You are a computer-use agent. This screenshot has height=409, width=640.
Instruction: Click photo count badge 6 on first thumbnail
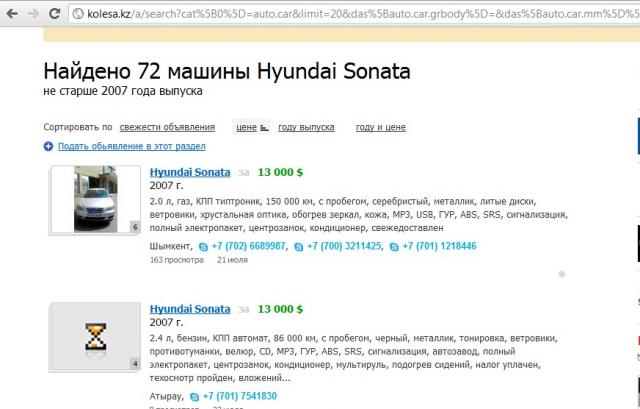(x=135, y=227)
